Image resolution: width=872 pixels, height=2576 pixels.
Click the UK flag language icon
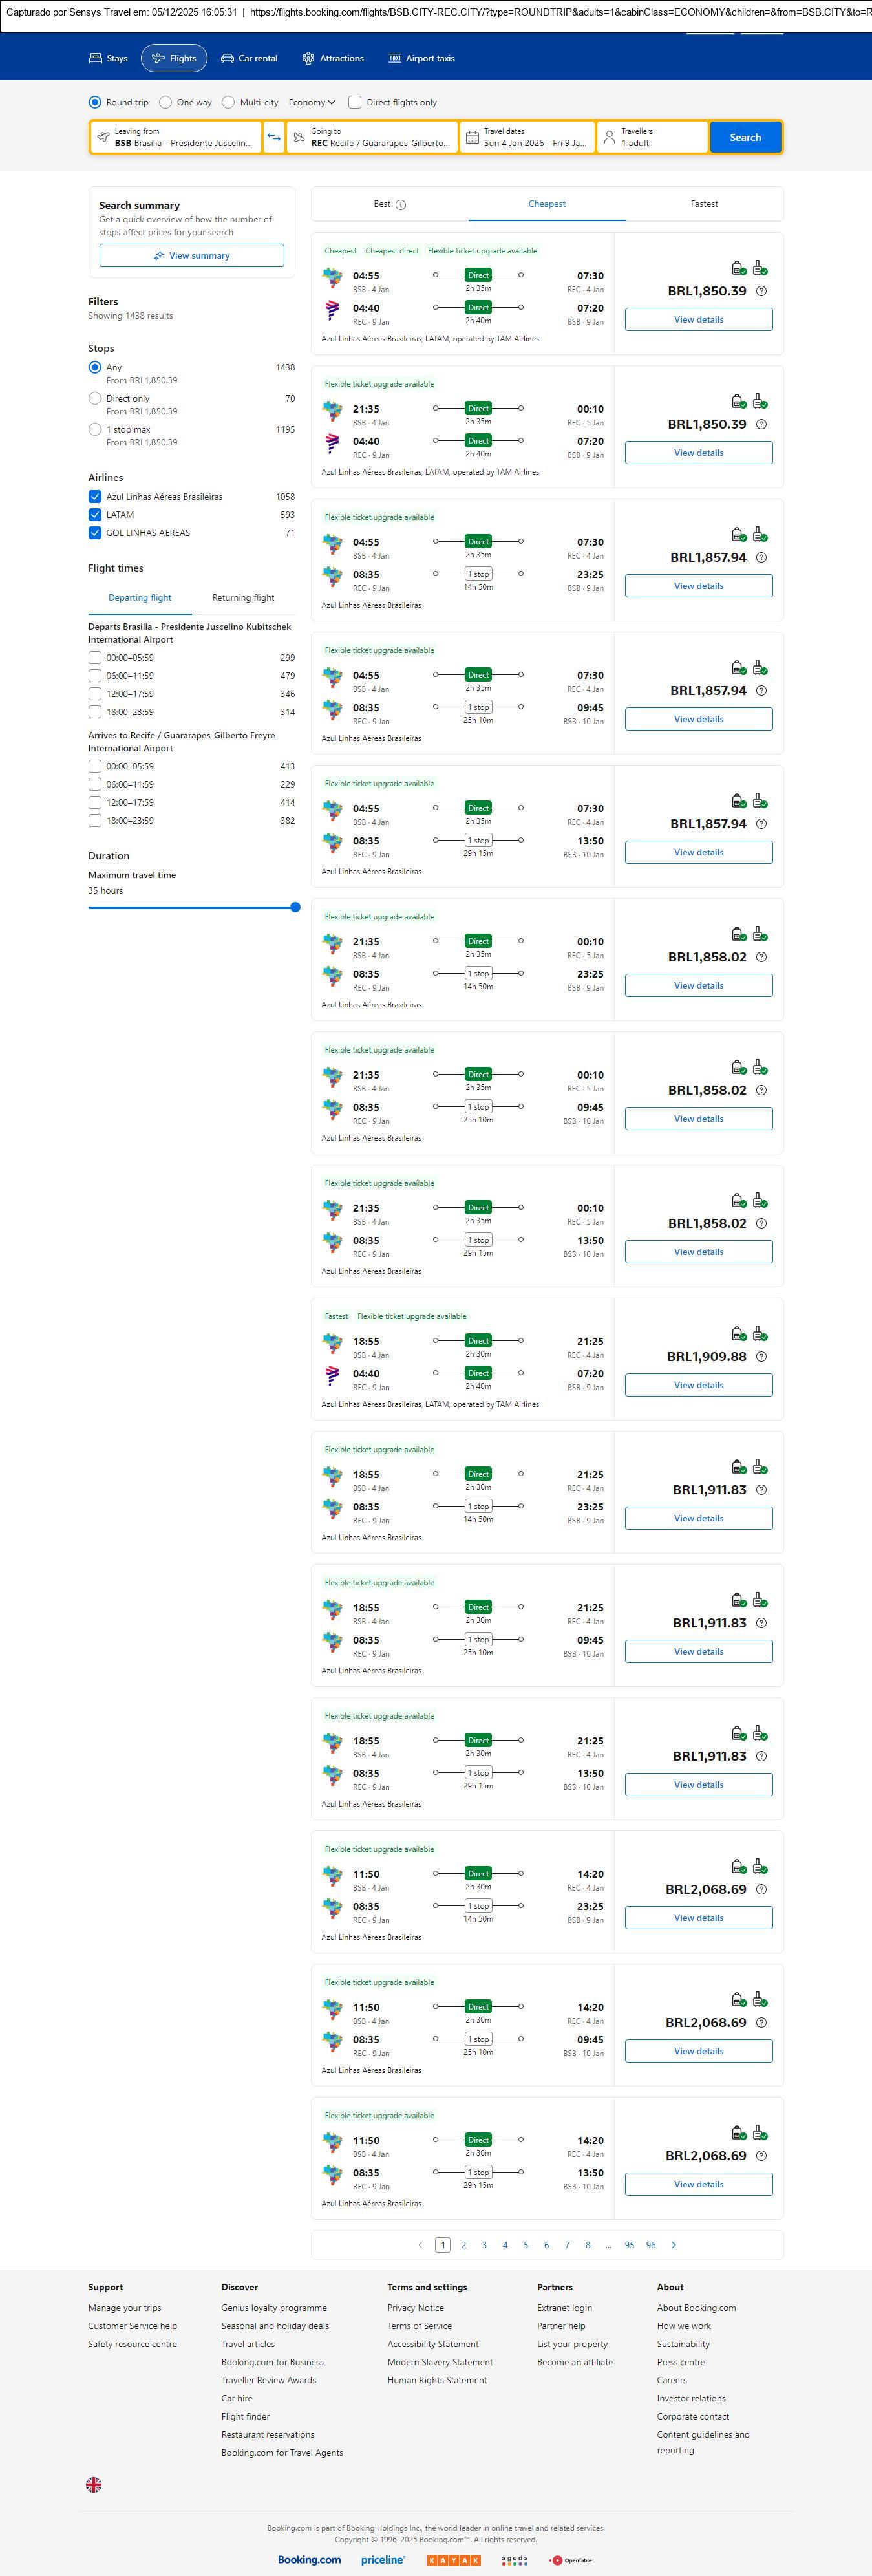pos(94,2484)
